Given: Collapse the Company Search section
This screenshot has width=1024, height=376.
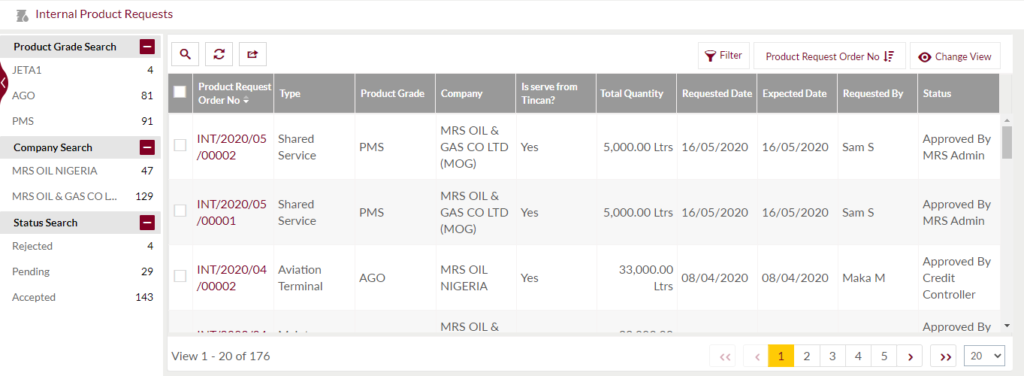Looking at the screenshot, I should pos(148,148).
